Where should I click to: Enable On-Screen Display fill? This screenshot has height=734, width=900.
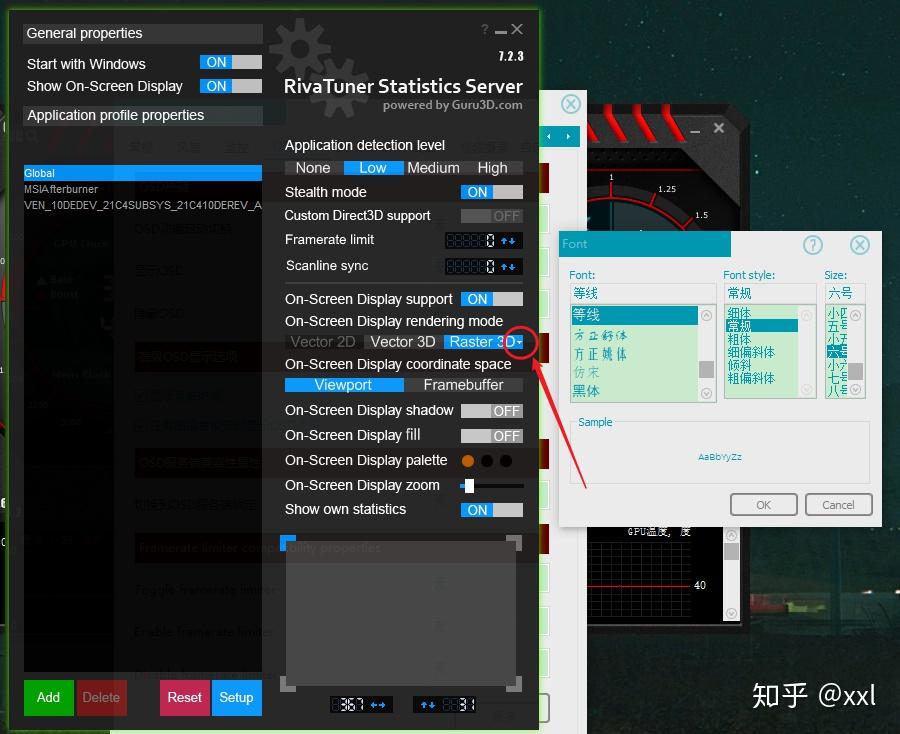pos(492,436)
